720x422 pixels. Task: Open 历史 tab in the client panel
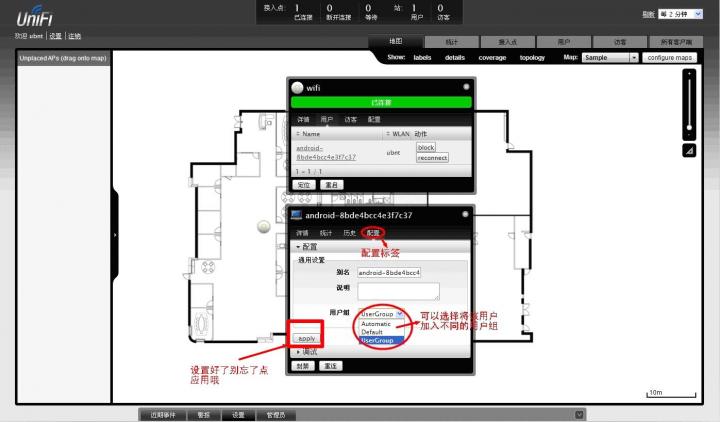click(349, 233)
